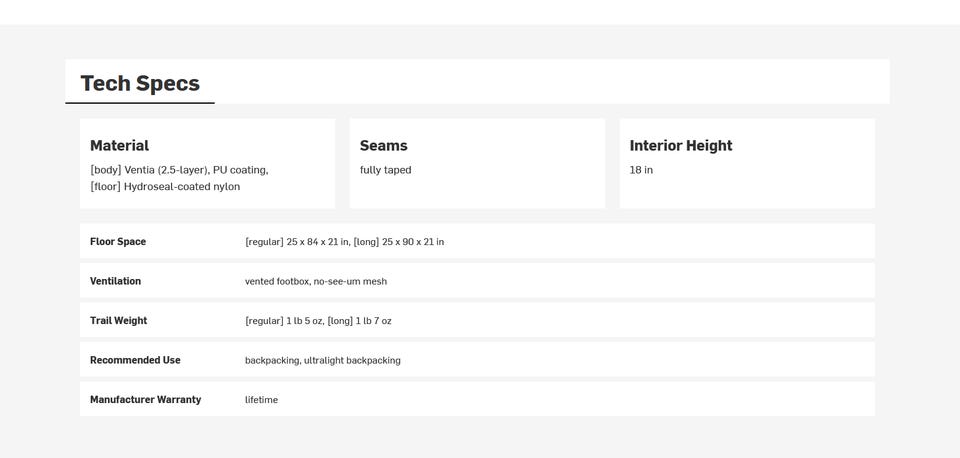
Task: Click the Material card title
Action: pyautogui.click(x=119, y=145)
